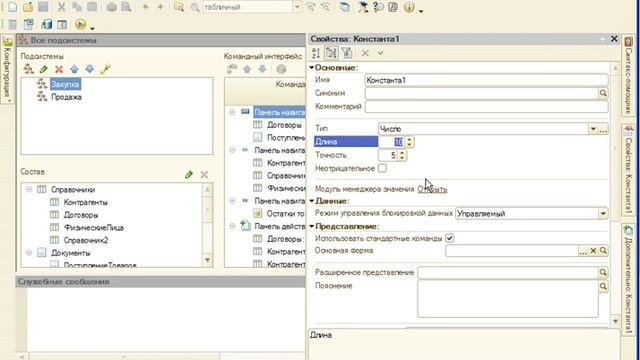Screen dimensions: 640x360
Task: Focus the Комментарий input field
Action: [x=486, y=107]
